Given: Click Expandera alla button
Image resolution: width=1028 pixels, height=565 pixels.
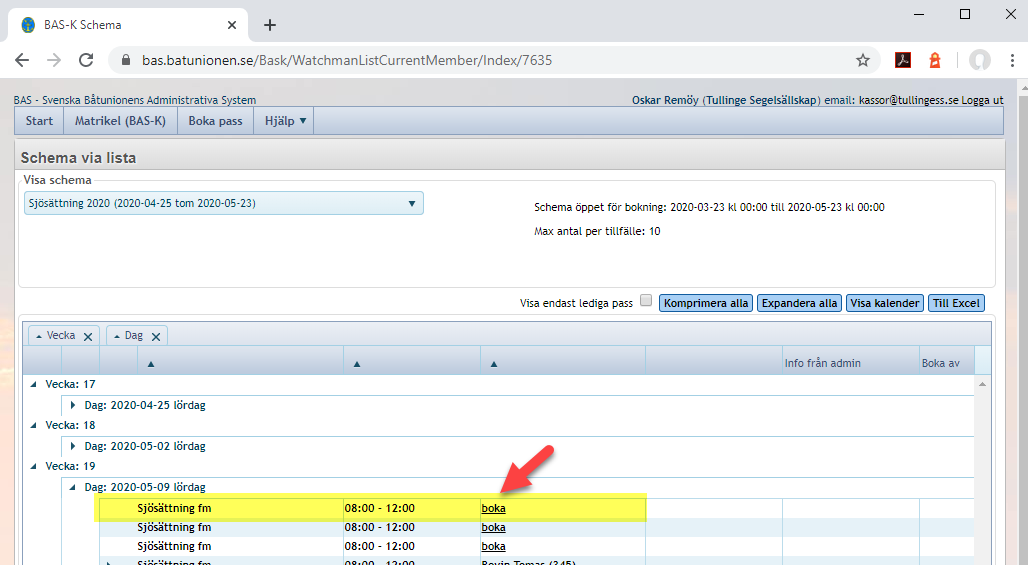Looking at the screenshot, I should pyautogui.click(x=799, y=303).
